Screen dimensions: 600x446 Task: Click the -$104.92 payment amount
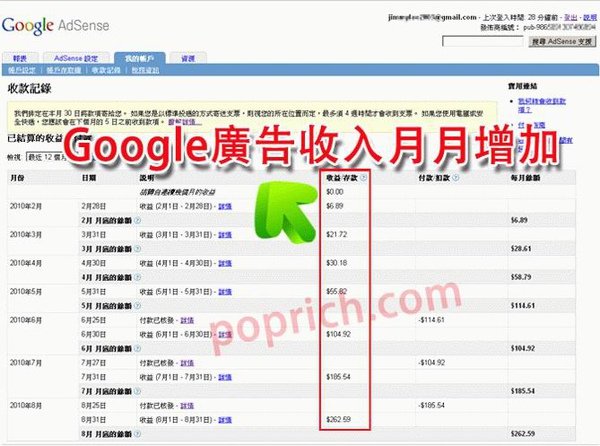click(x=432, y=363)
